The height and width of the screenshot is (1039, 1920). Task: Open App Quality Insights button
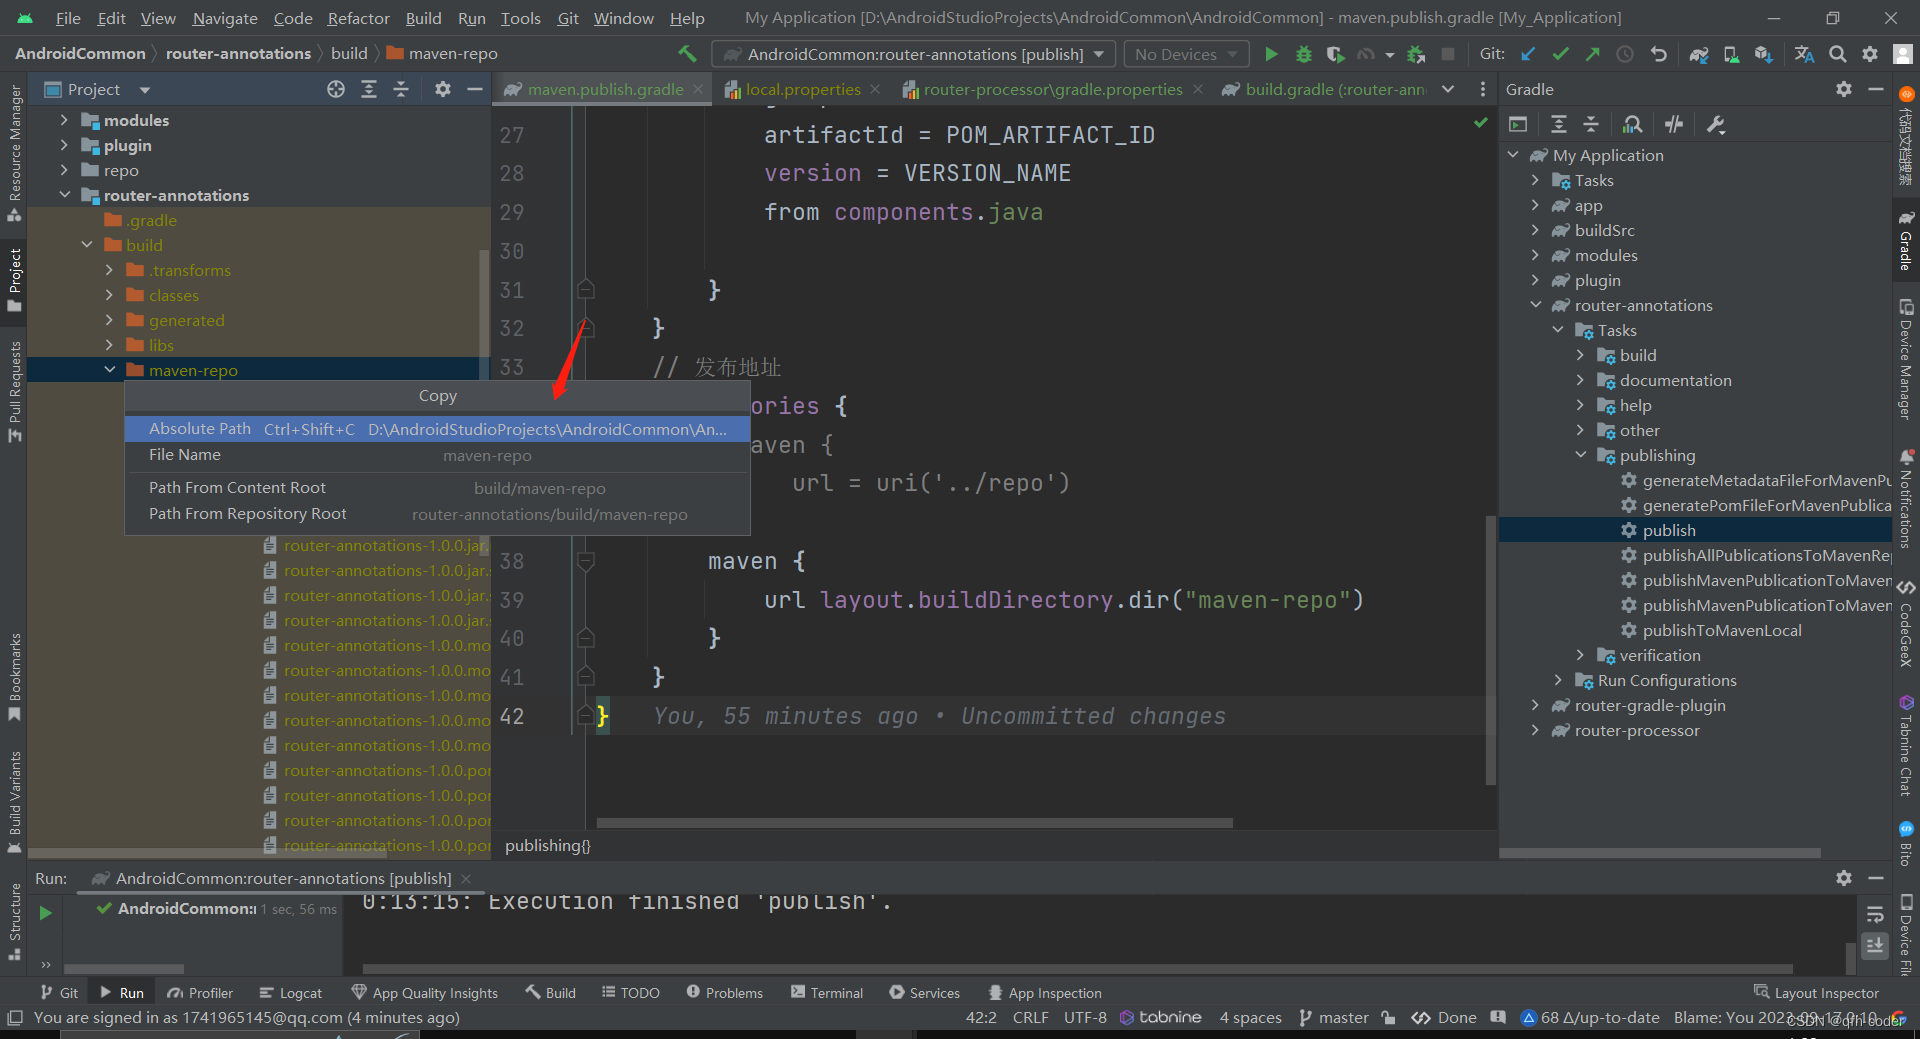tap(425, 992)
